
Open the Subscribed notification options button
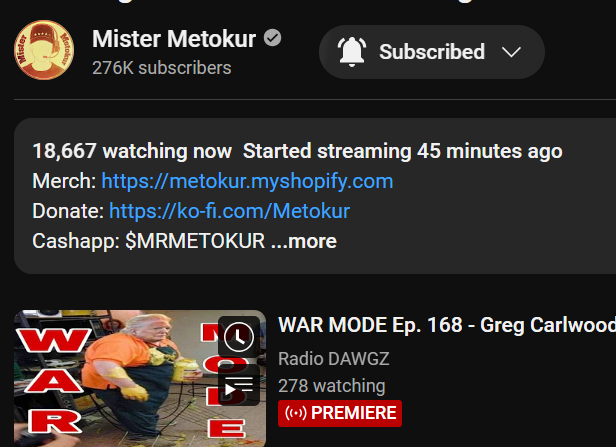432,52
